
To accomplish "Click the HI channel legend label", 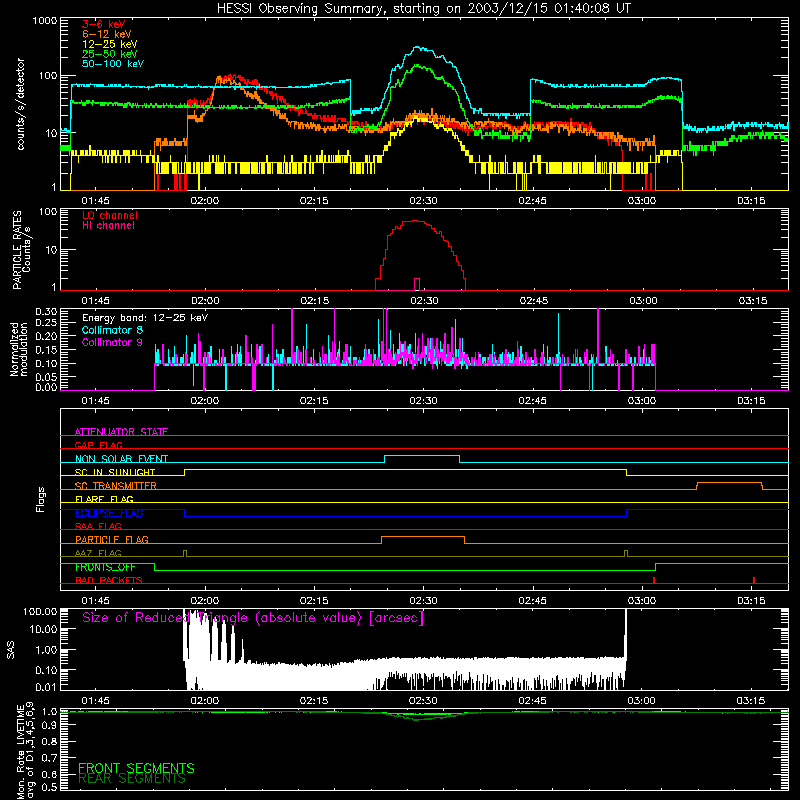I will coord(108,226).
